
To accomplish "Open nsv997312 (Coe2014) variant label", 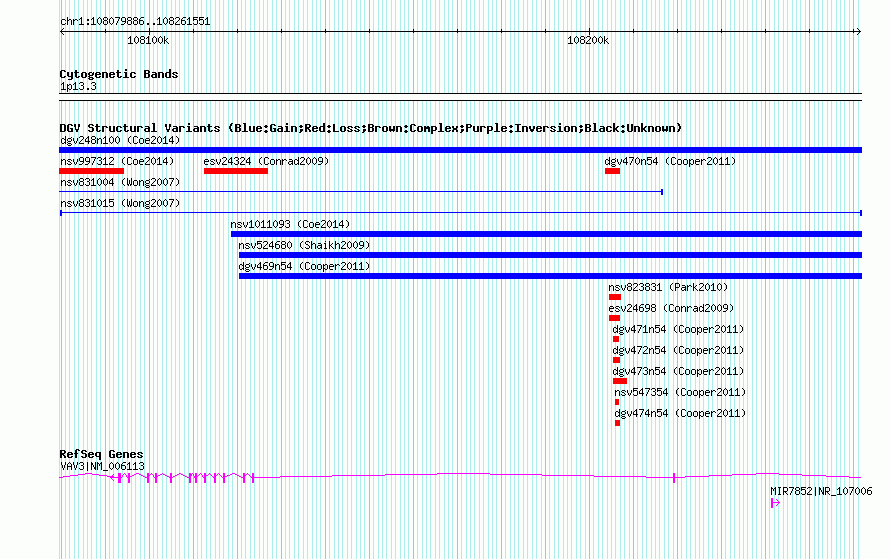I will (x=117, y=161).
